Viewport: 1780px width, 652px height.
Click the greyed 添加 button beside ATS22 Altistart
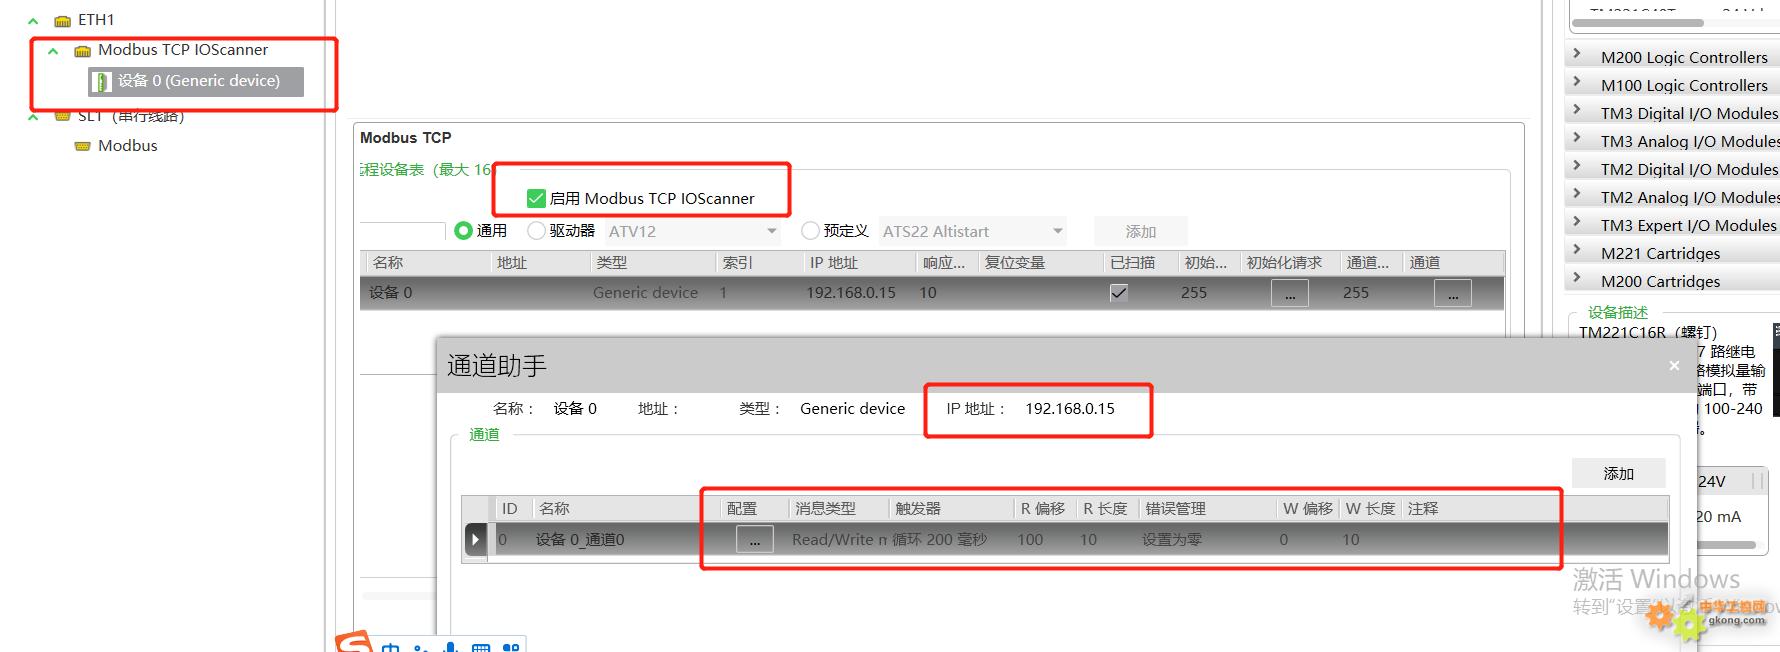tap(1141, 231)
